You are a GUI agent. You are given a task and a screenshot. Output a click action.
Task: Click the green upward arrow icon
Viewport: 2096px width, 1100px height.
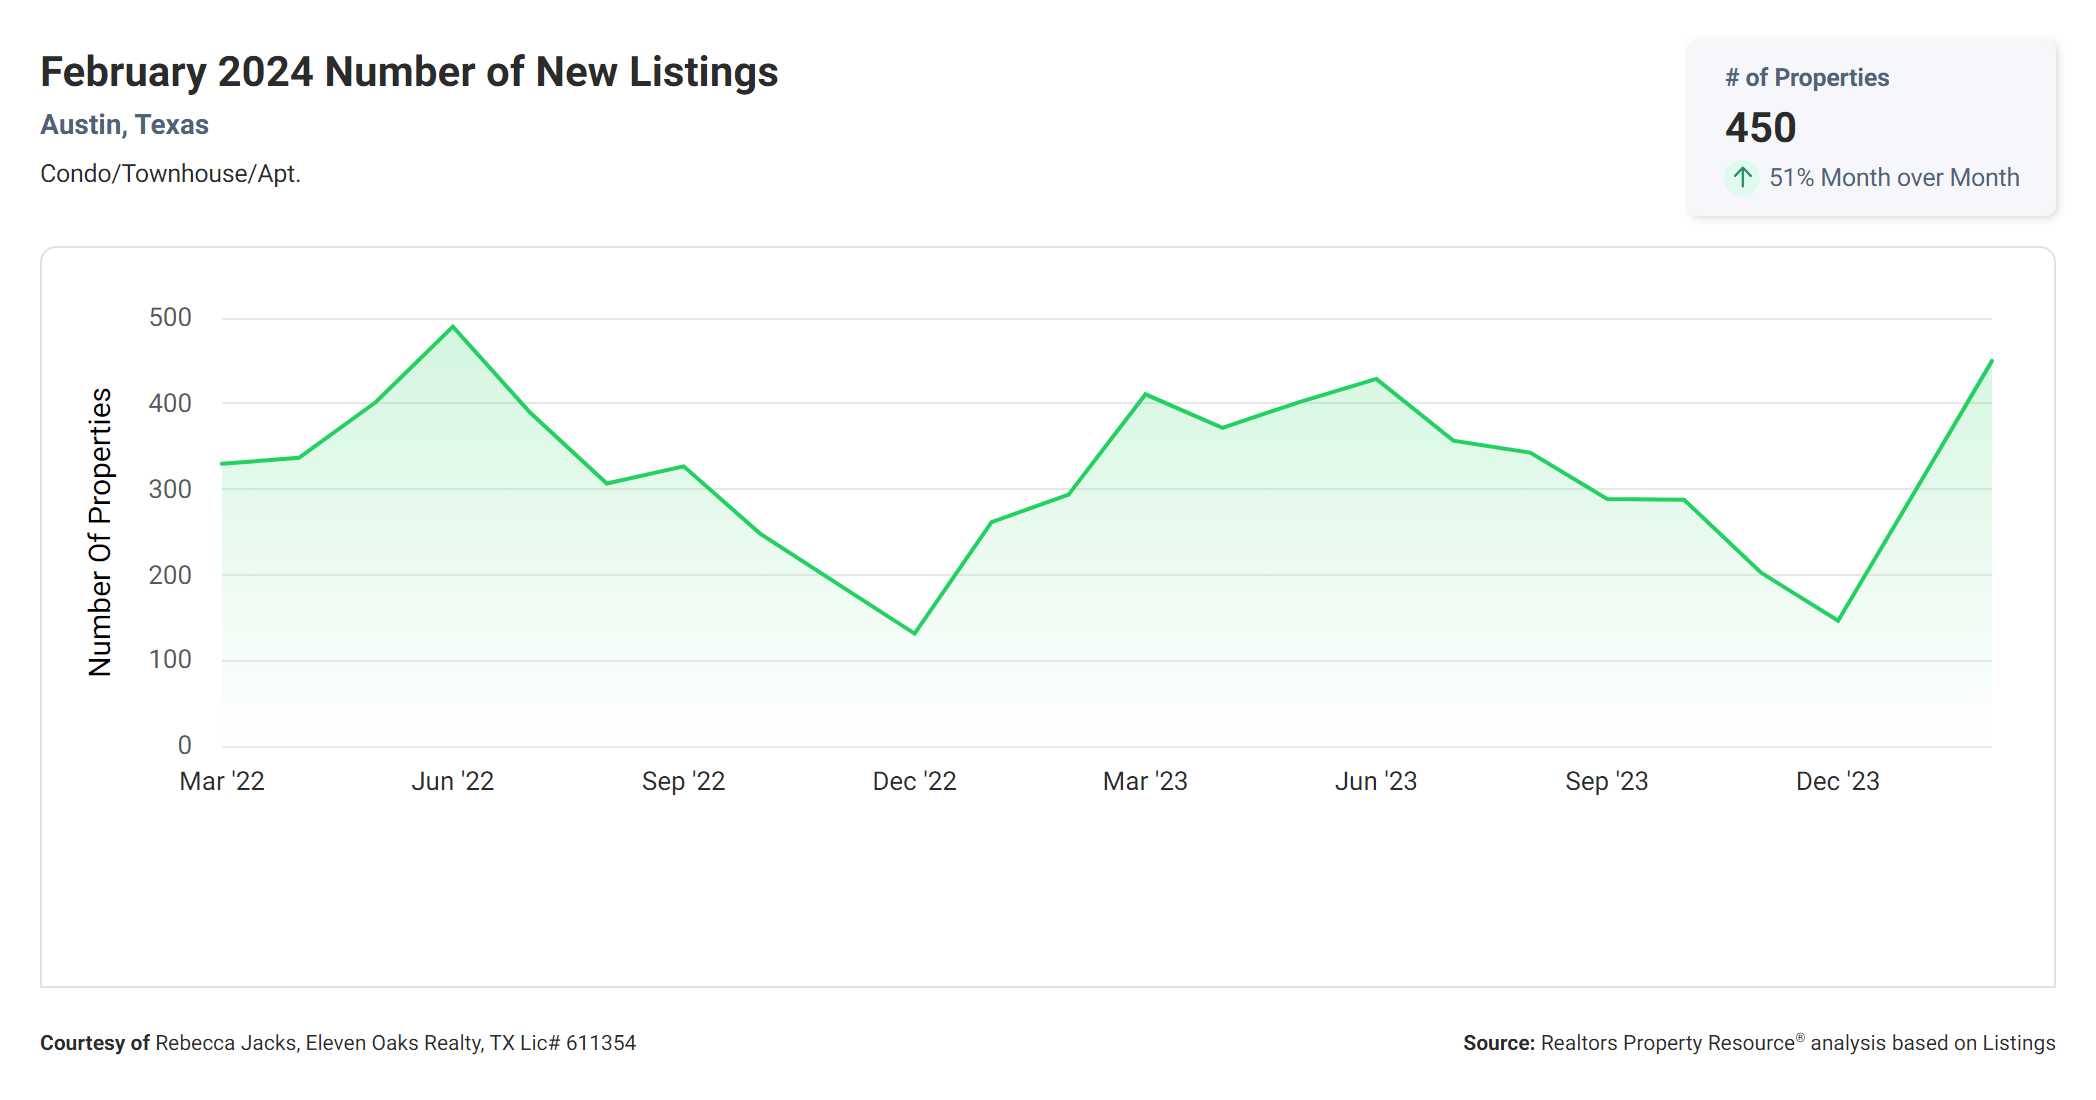point(1742,178)
